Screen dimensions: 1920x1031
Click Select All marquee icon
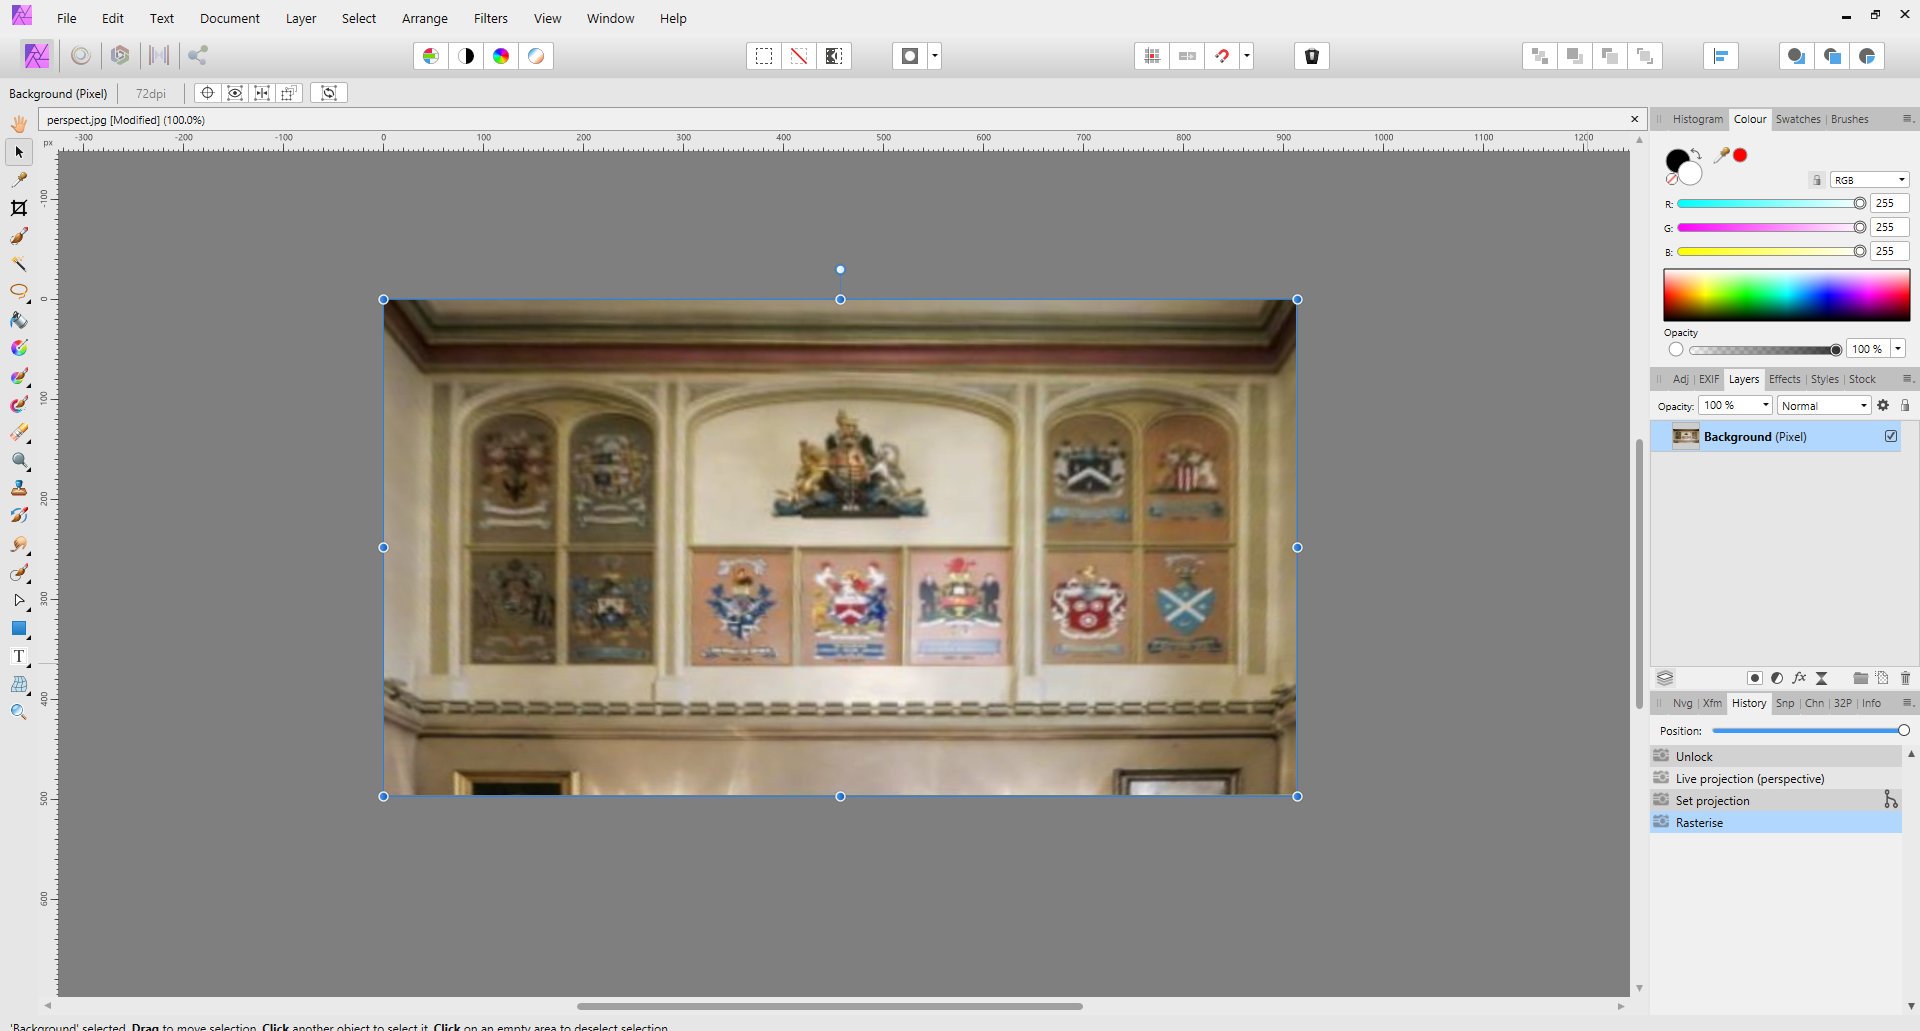[764, 56]
